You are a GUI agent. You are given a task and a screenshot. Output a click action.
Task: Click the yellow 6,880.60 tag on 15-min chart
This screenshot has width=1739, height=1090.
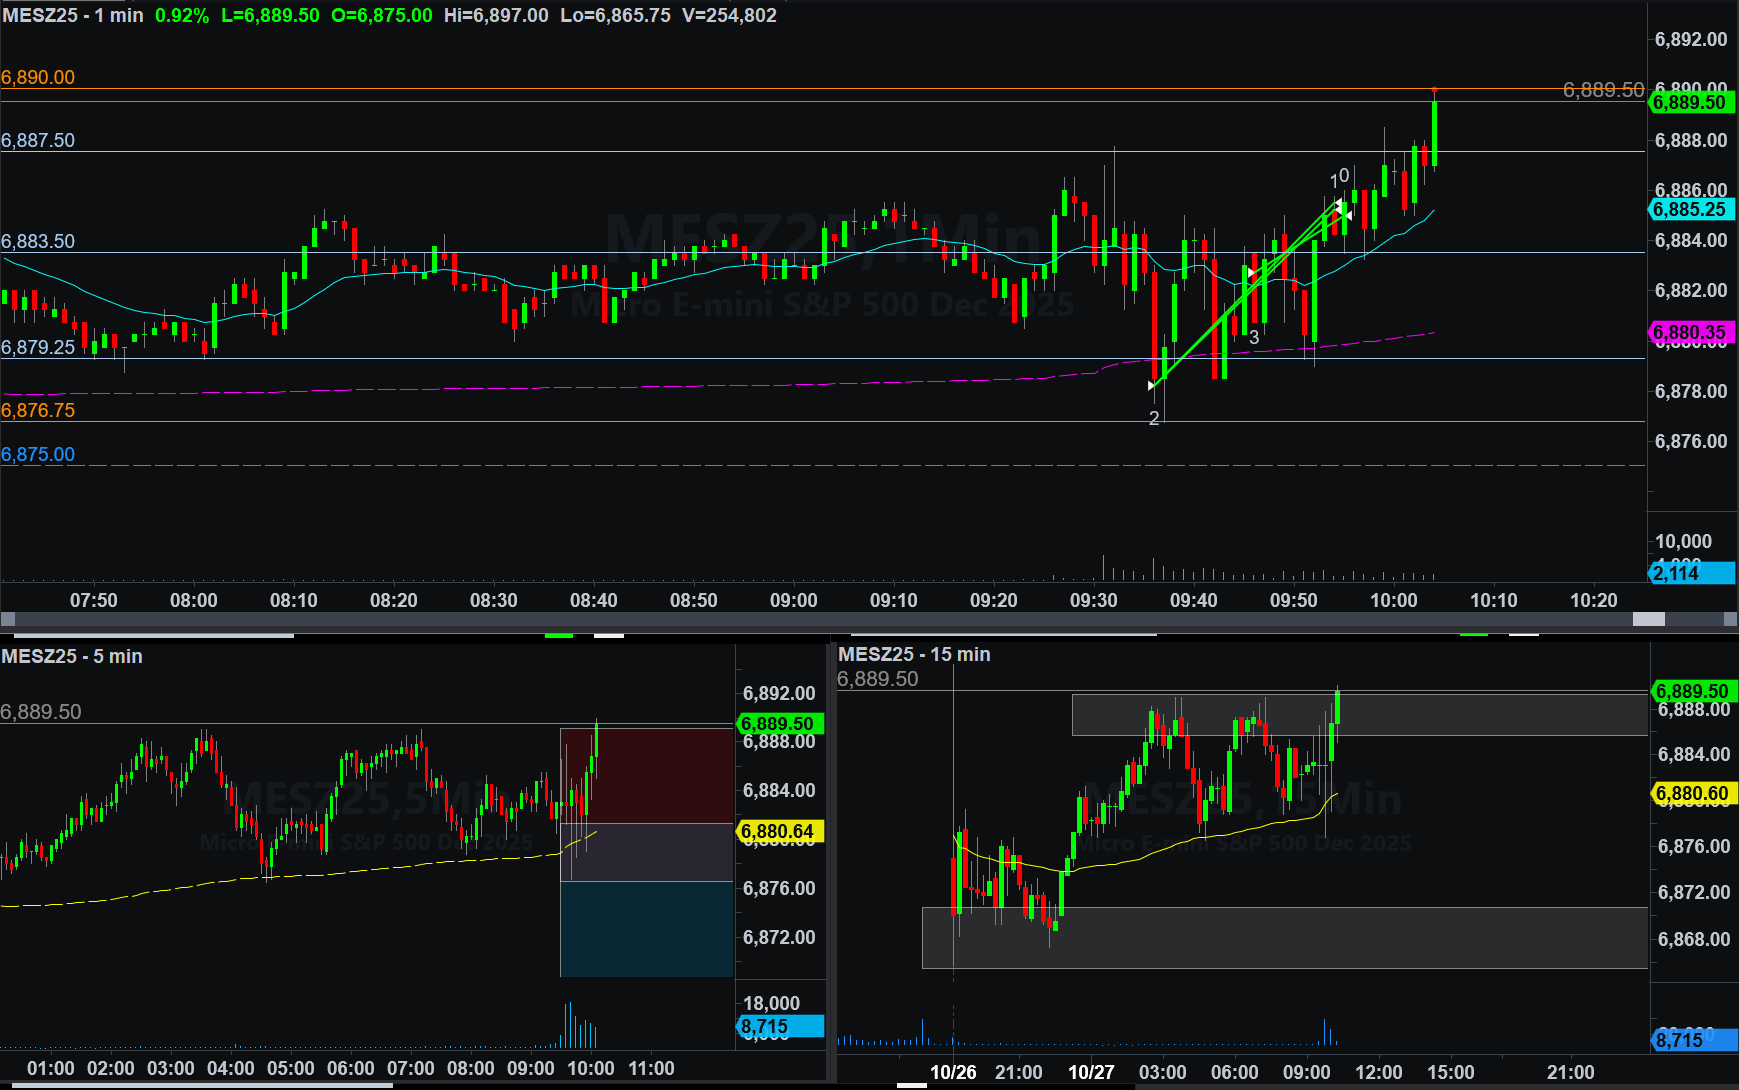point(1692,794)
